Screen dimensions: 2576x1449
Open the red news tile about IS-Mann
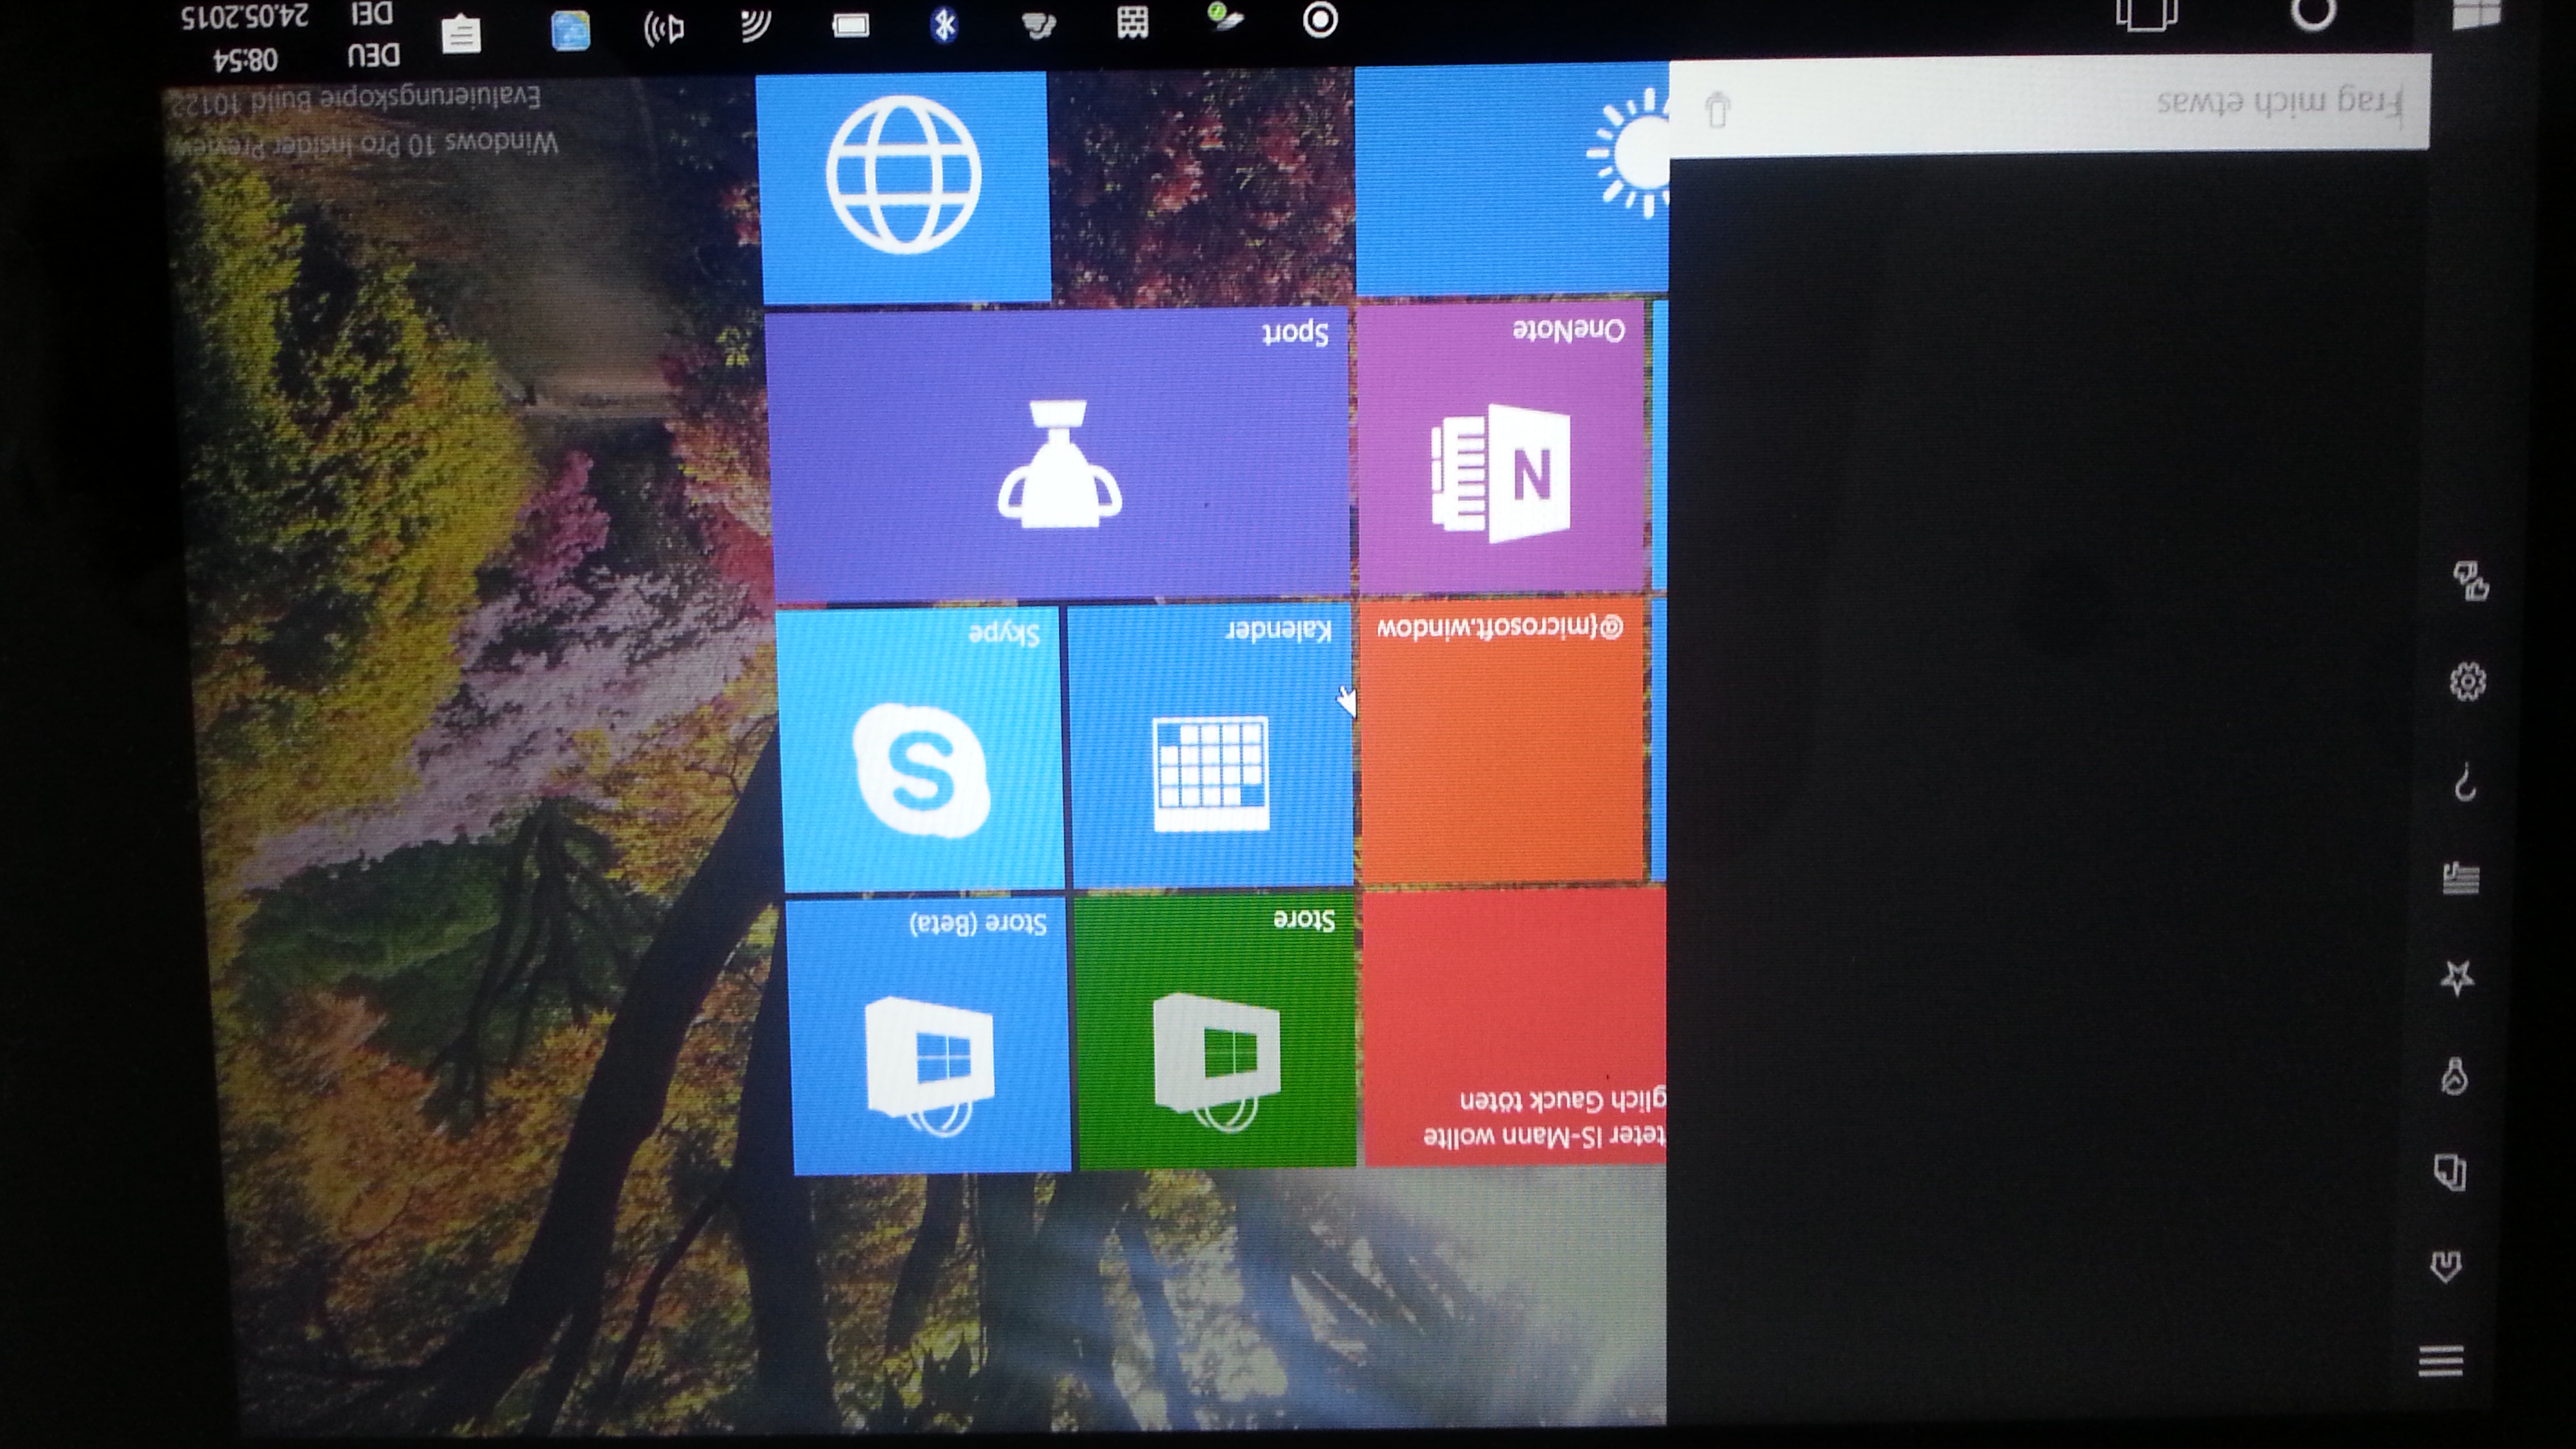(1516, 1027)
